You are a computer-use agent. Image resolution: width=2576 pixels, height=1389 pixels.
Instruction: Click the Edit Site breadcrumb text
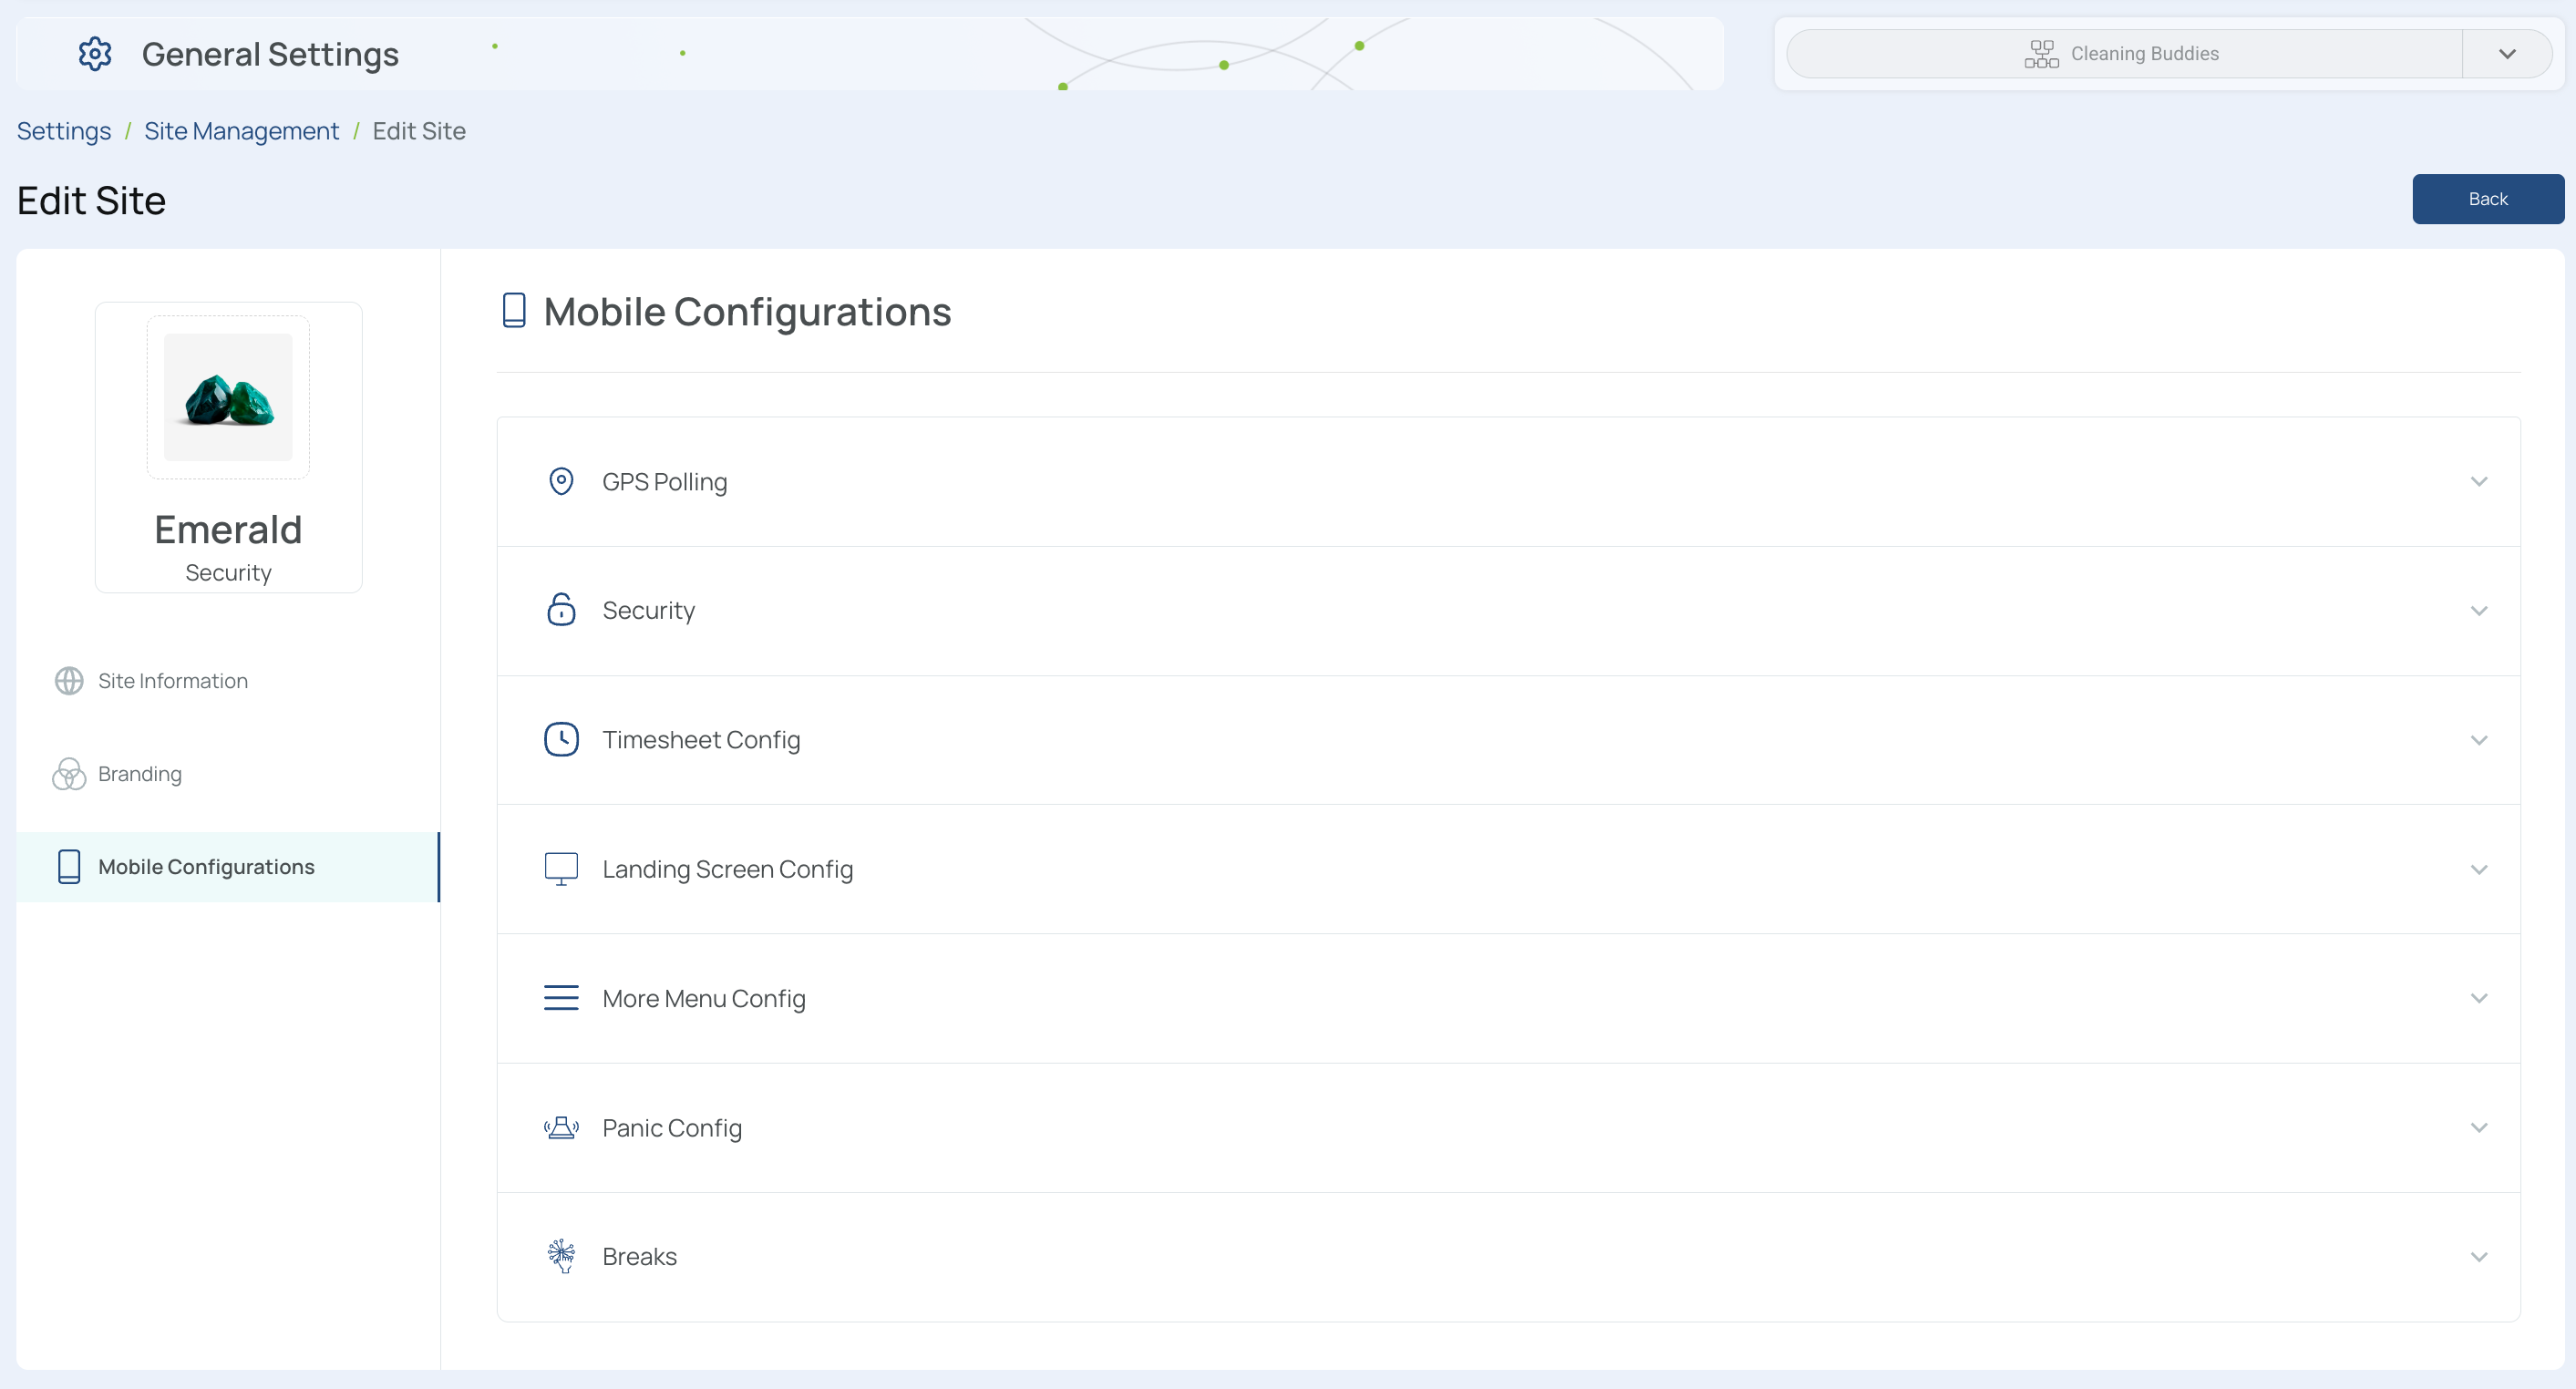419,131
